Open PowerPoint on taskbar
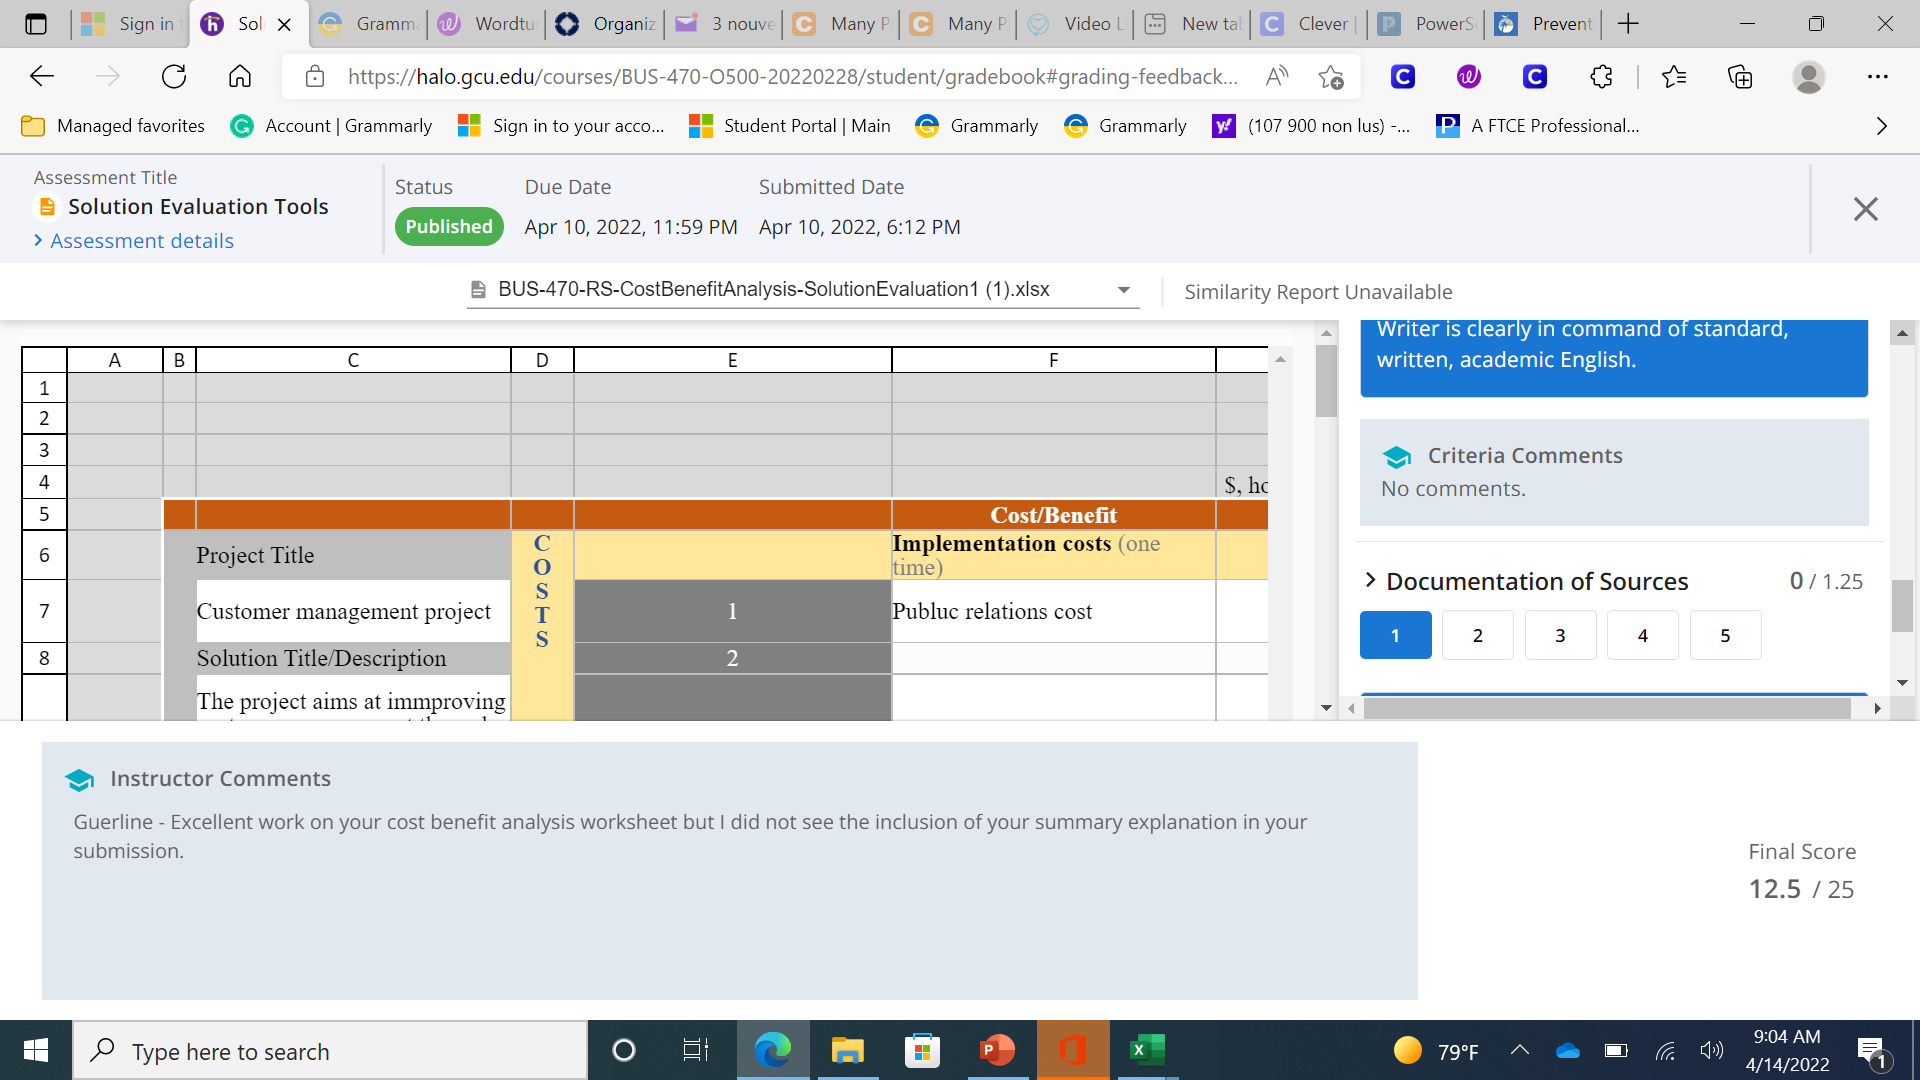This screenshot has width=1920, height=1080. click(997, 1050)
